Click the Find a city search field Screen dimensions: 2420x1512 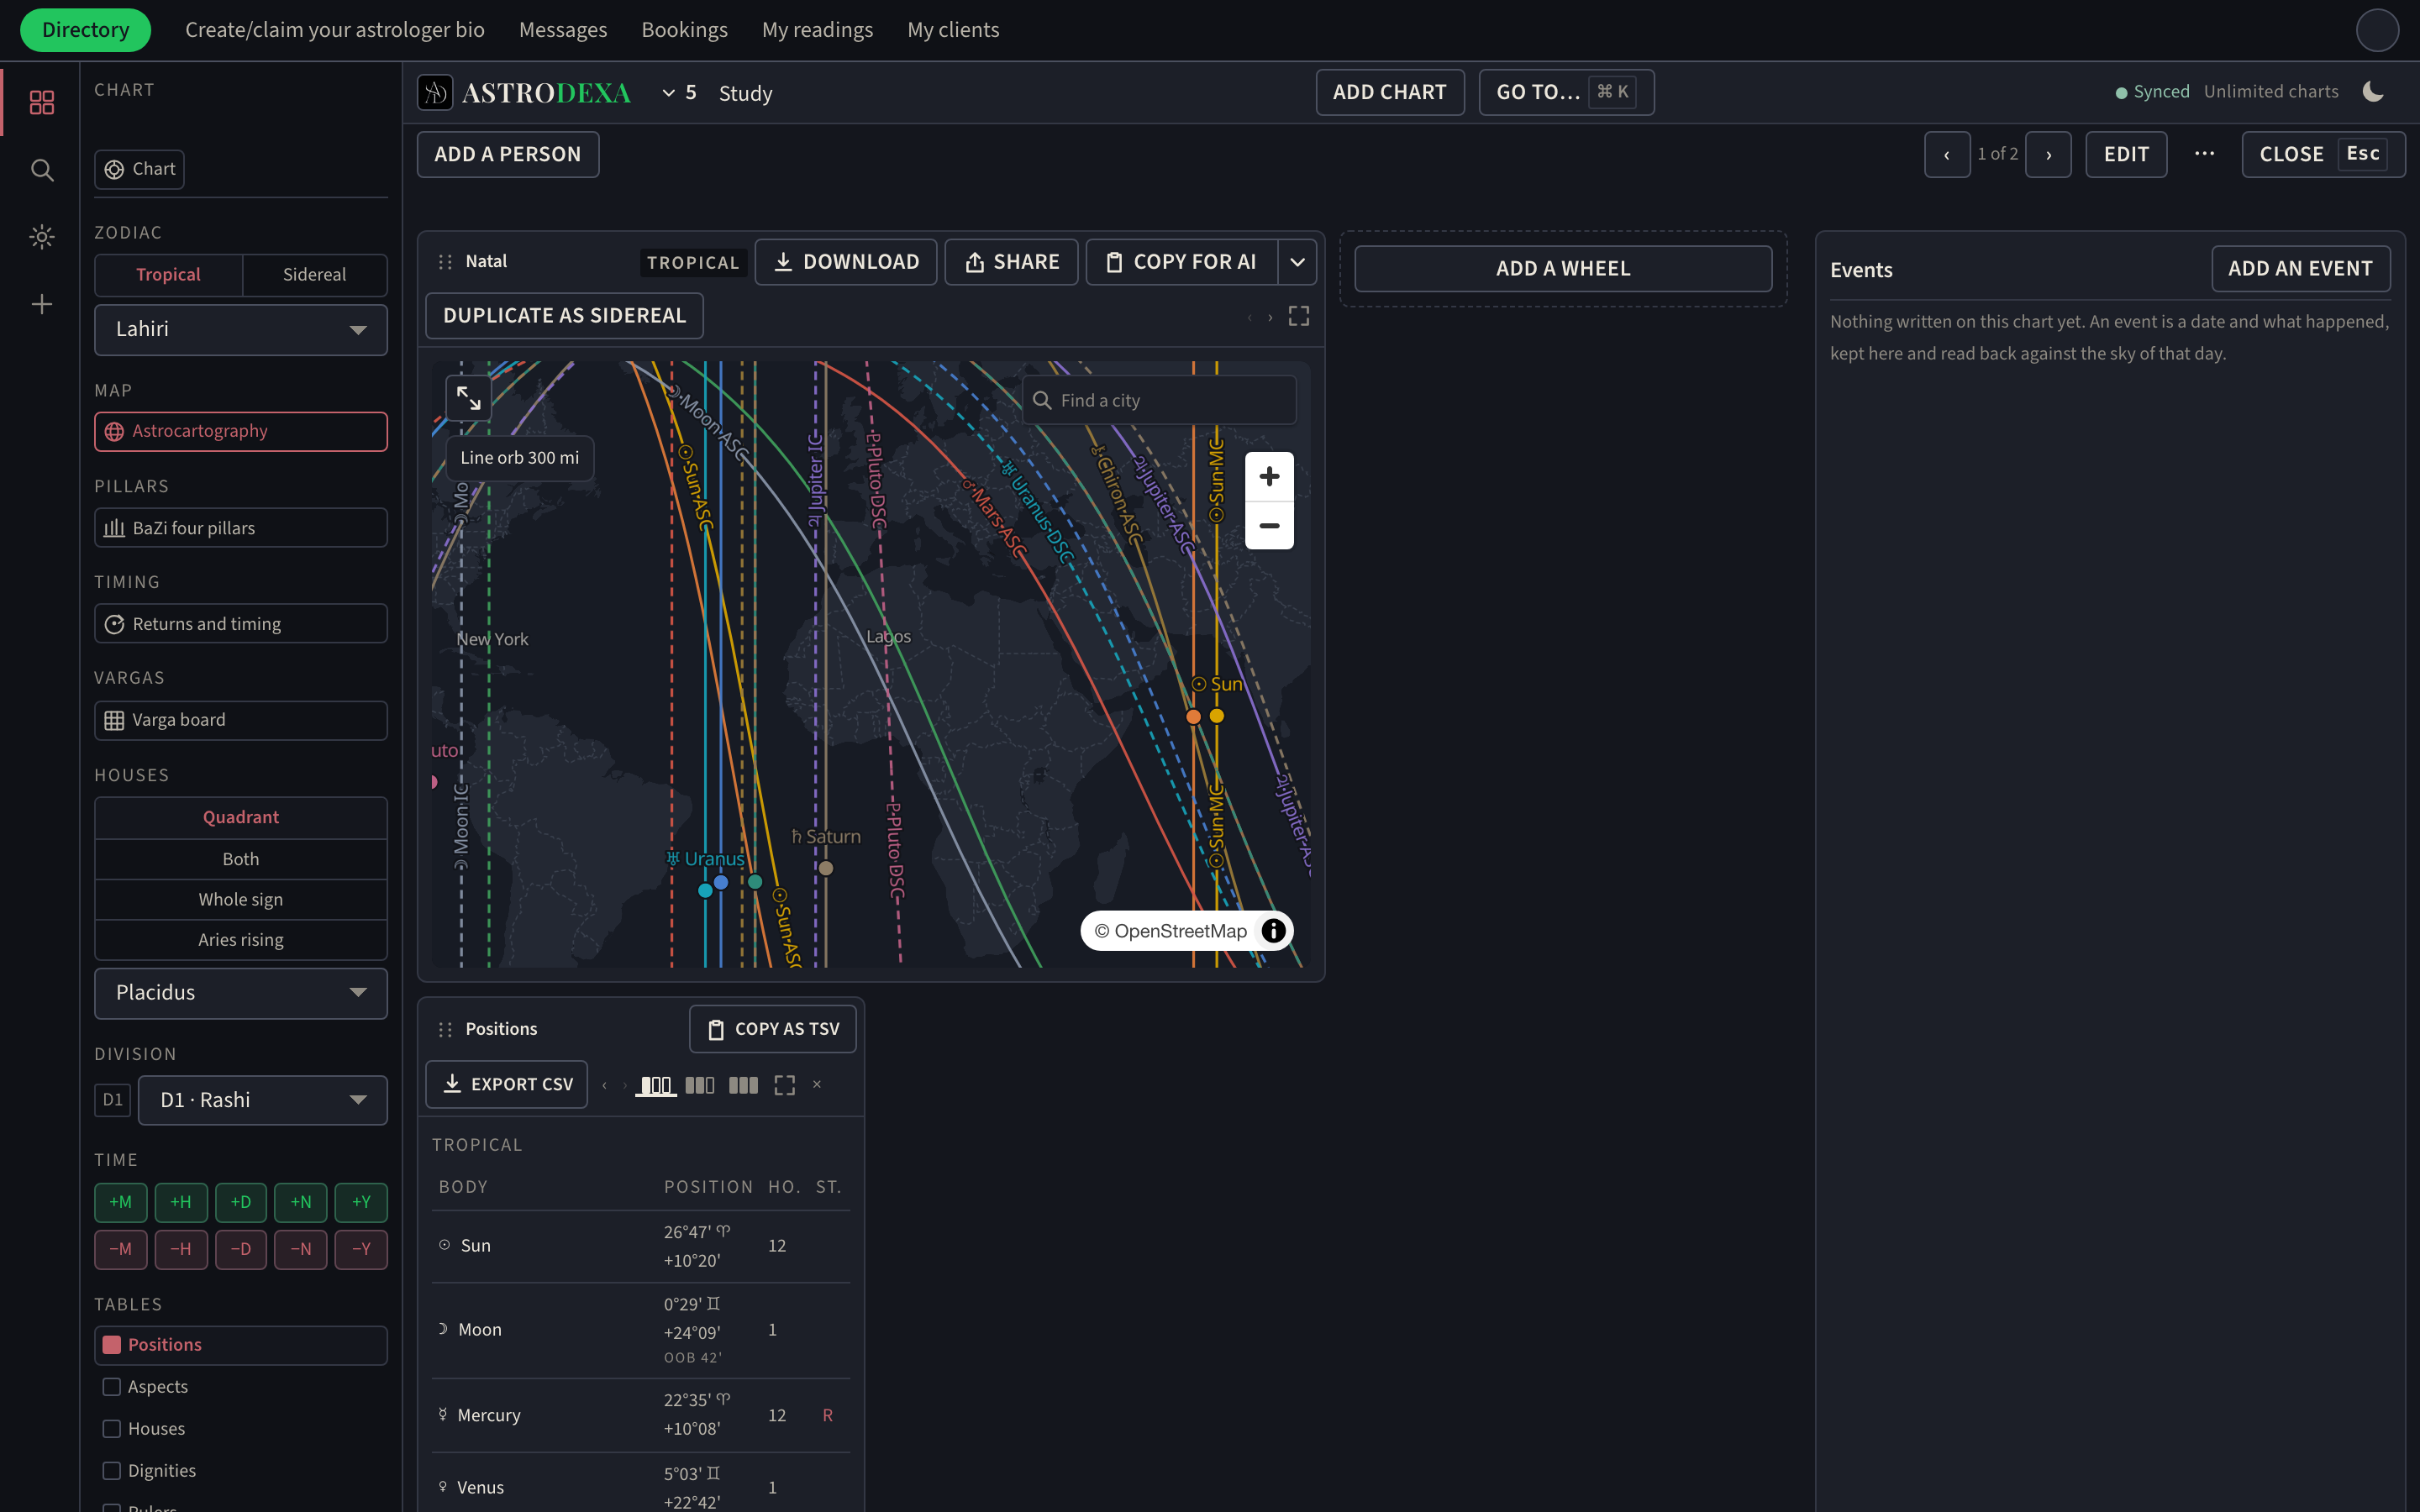(1159, 400)
